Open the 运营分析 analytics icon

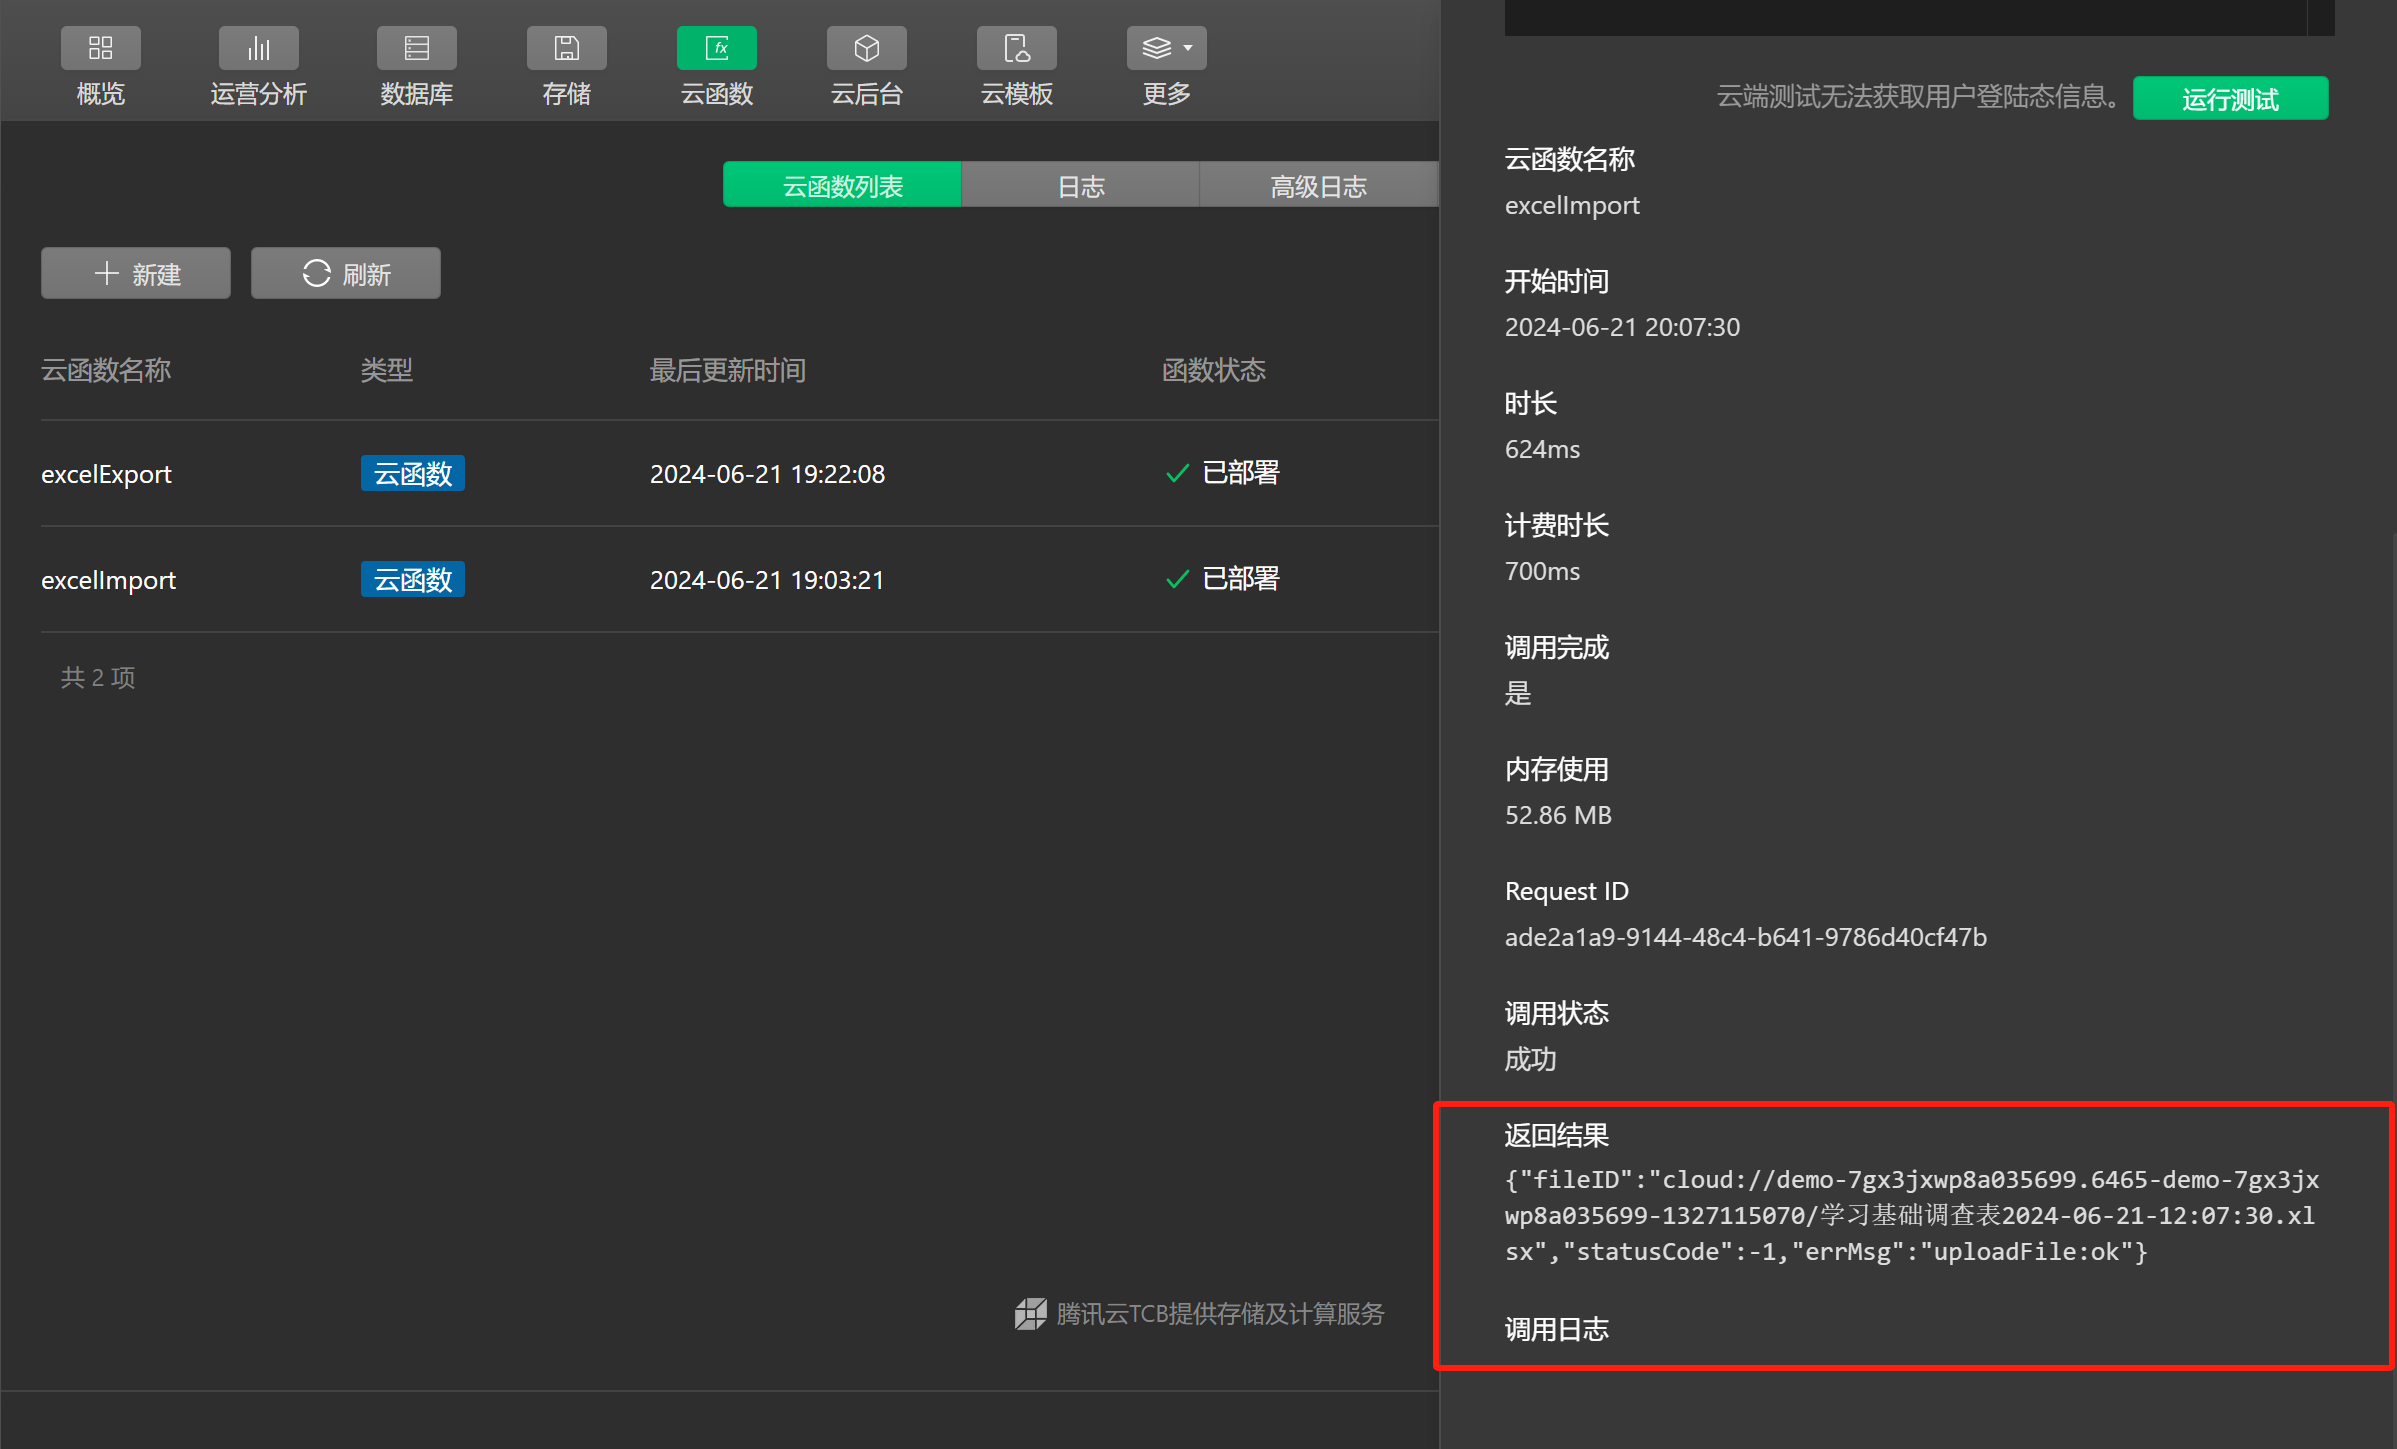pos(258,49)
